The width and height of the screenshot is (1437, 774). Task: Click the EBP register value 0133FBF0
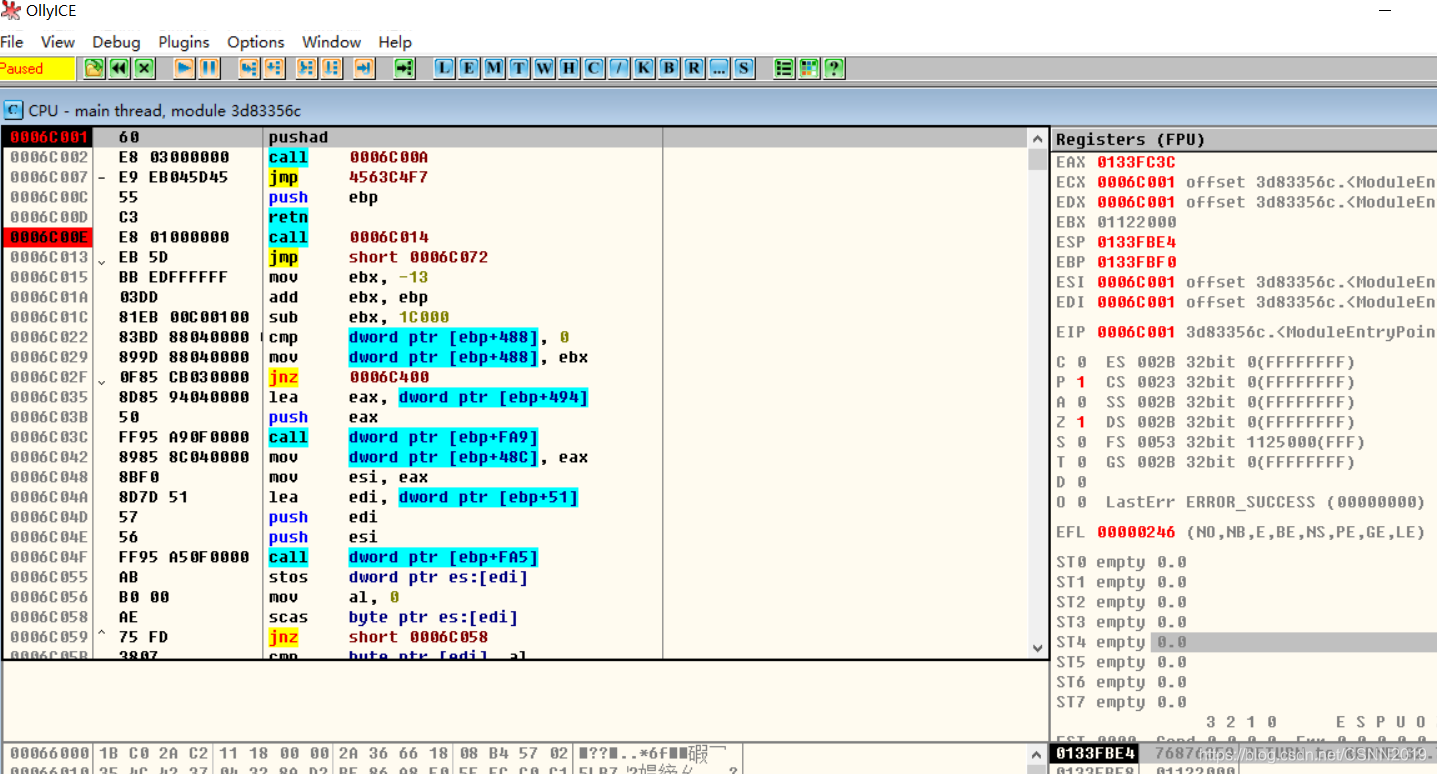(x=1136, y=262)
